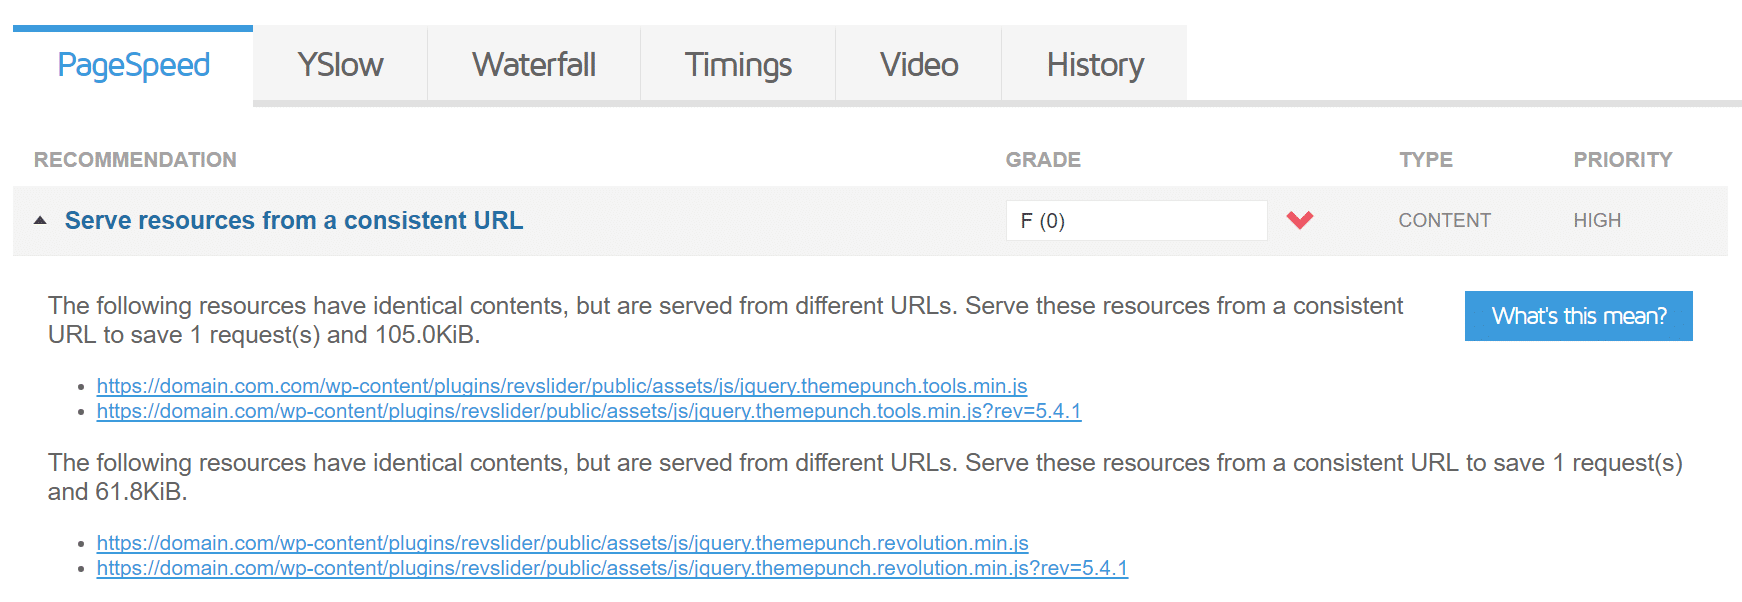The width and height of the screenshot is (1742, 602).
Task: Select the Timings tab
Action: click(x=737, y=63)
